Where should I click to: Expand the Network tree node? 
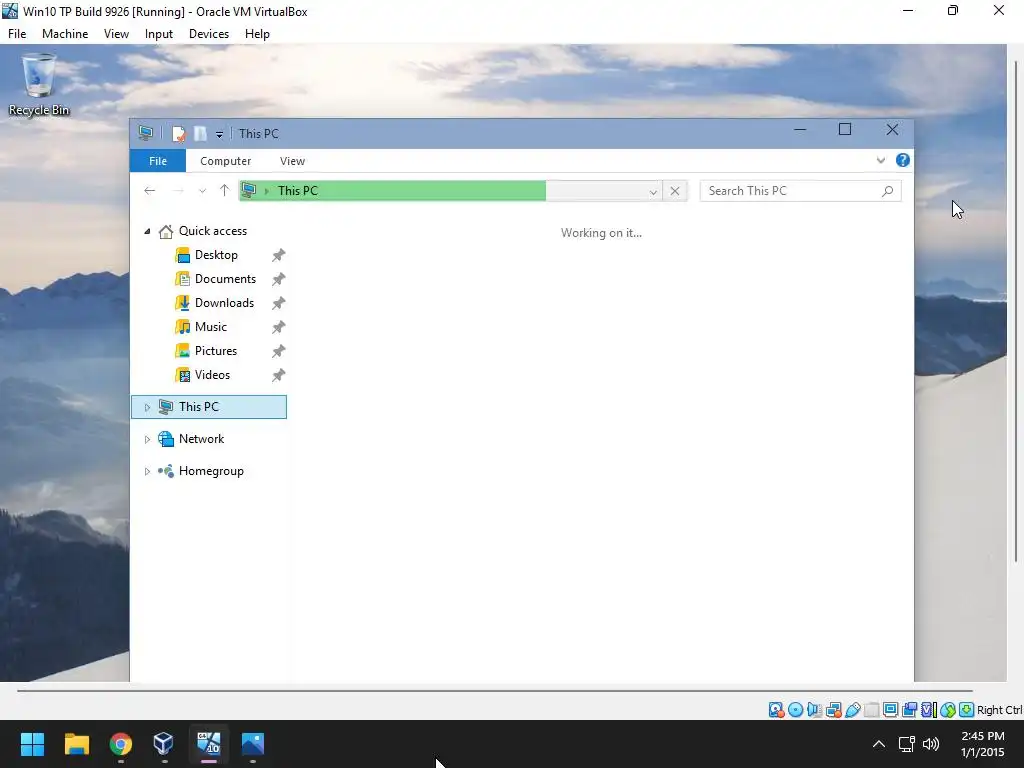coord(148,440)
